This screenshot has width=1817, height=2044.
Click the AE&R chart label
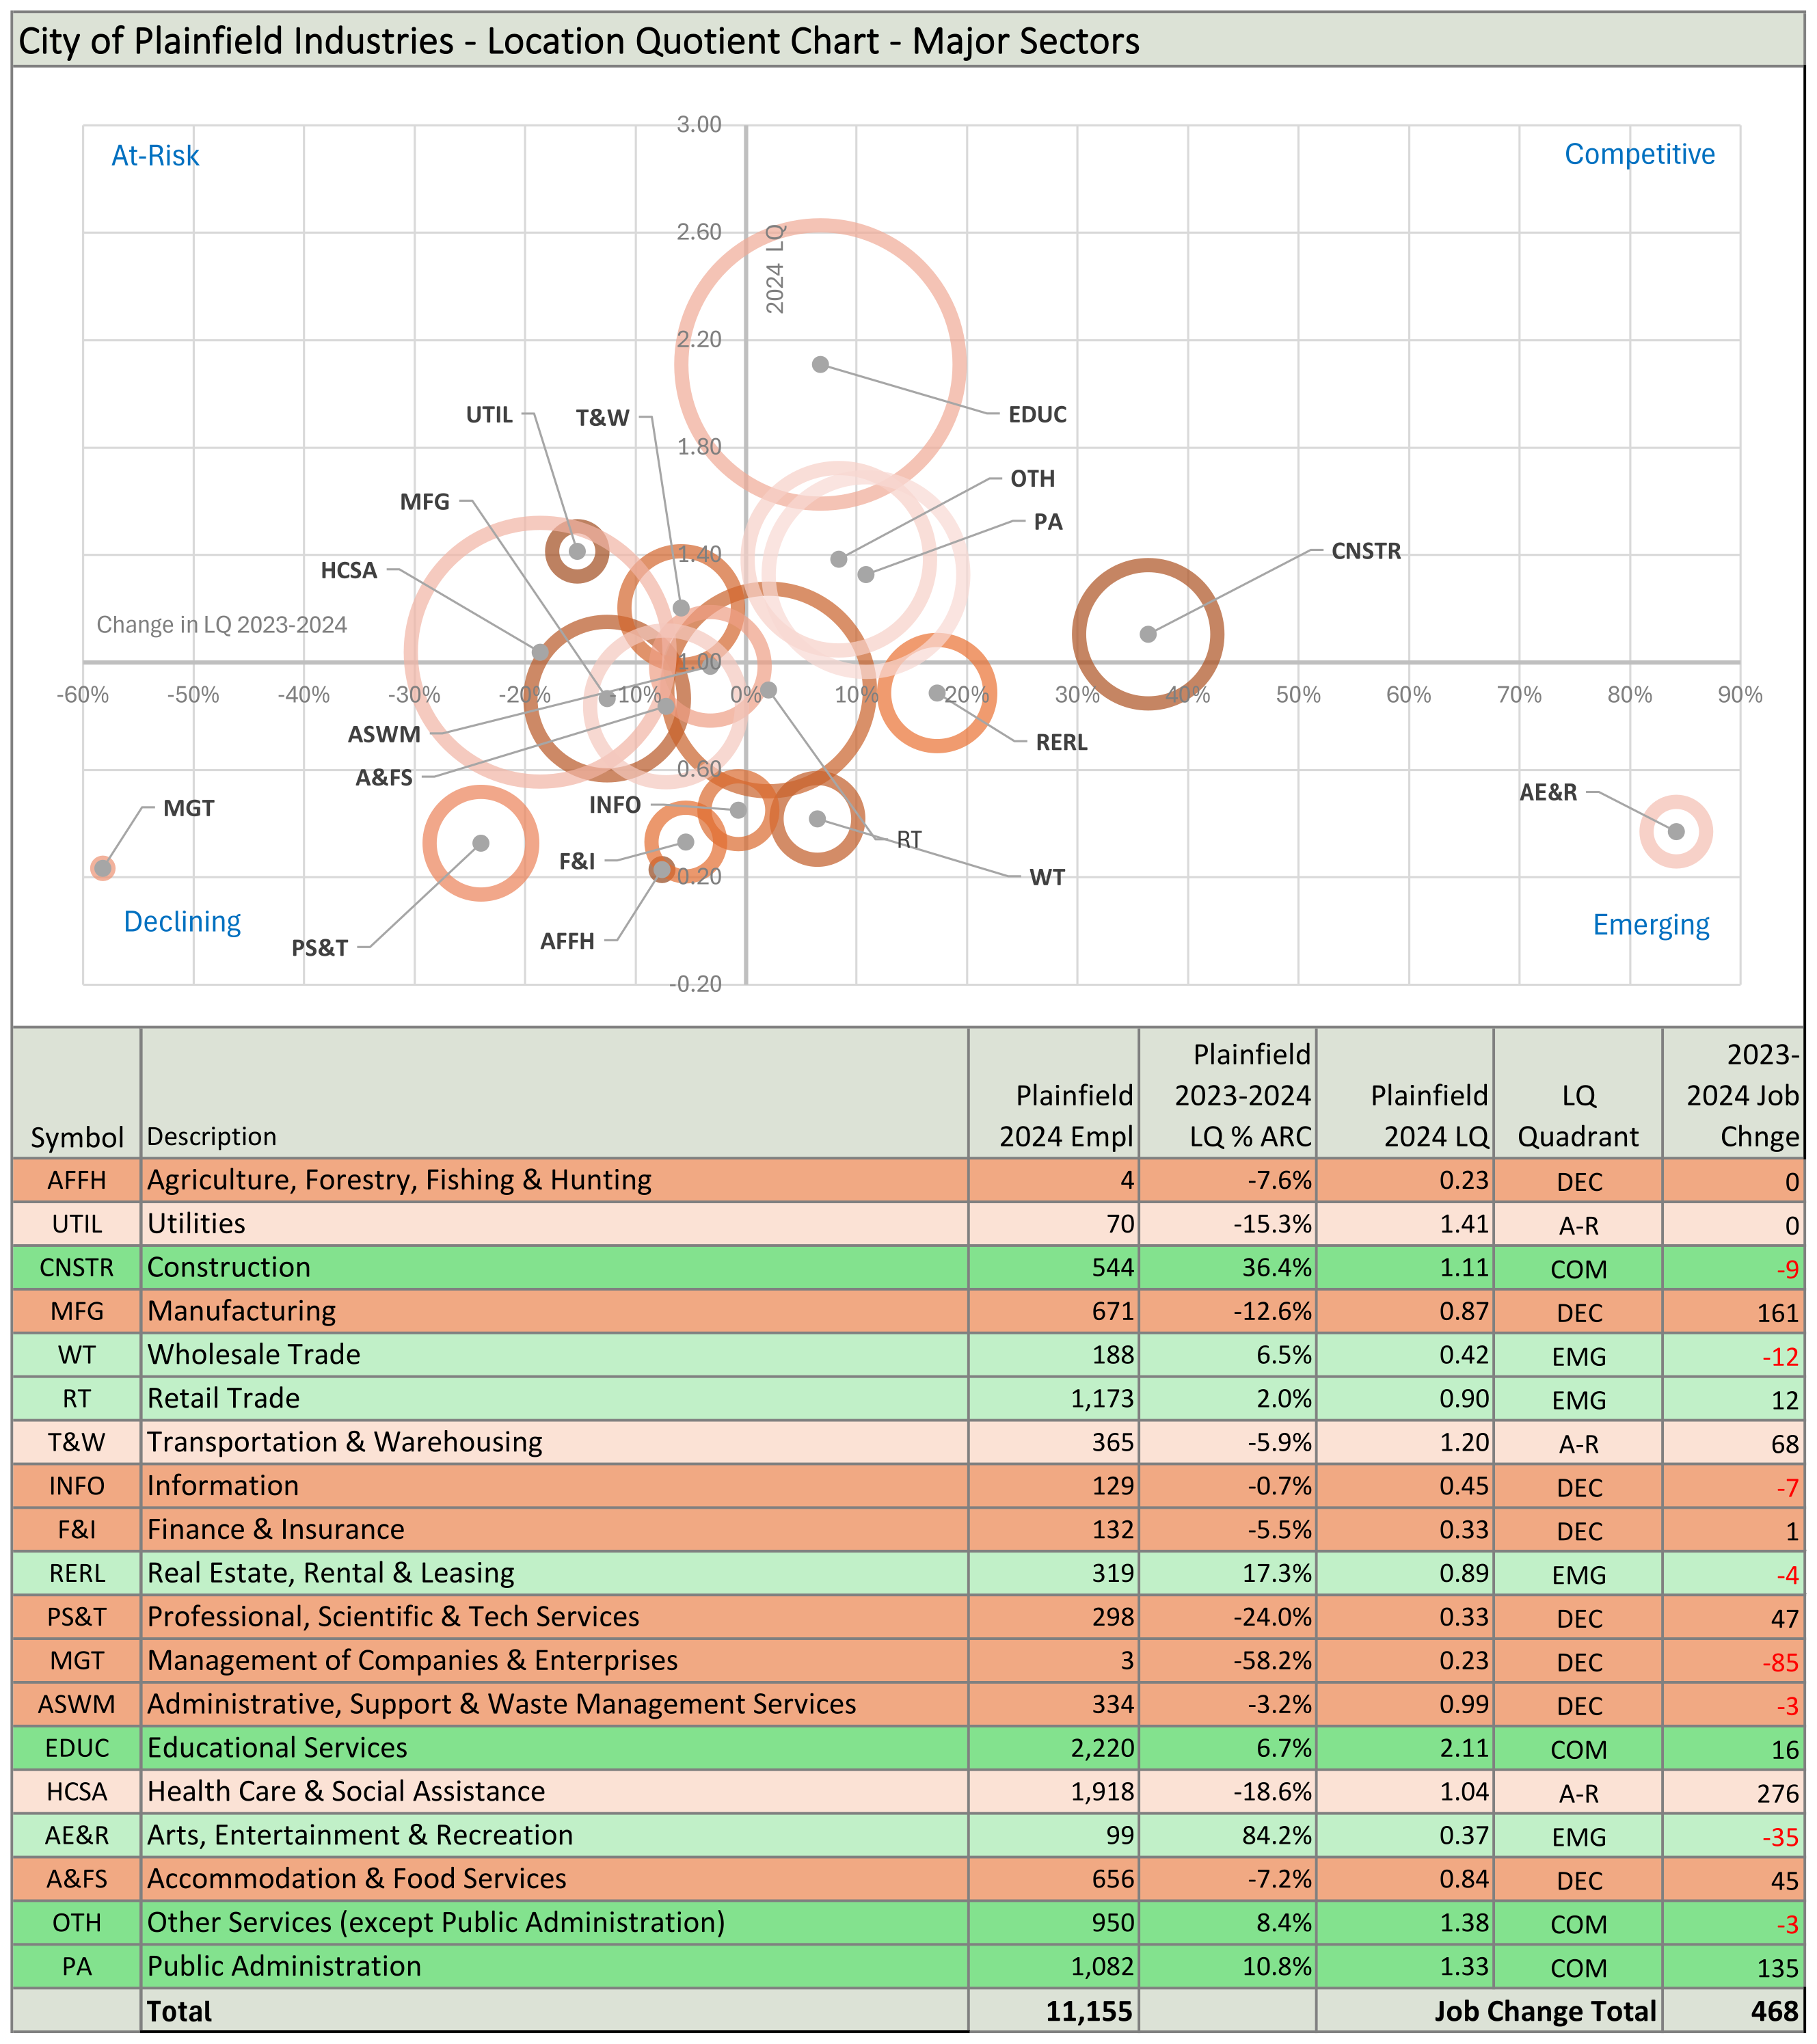[x=1548, y=793]
